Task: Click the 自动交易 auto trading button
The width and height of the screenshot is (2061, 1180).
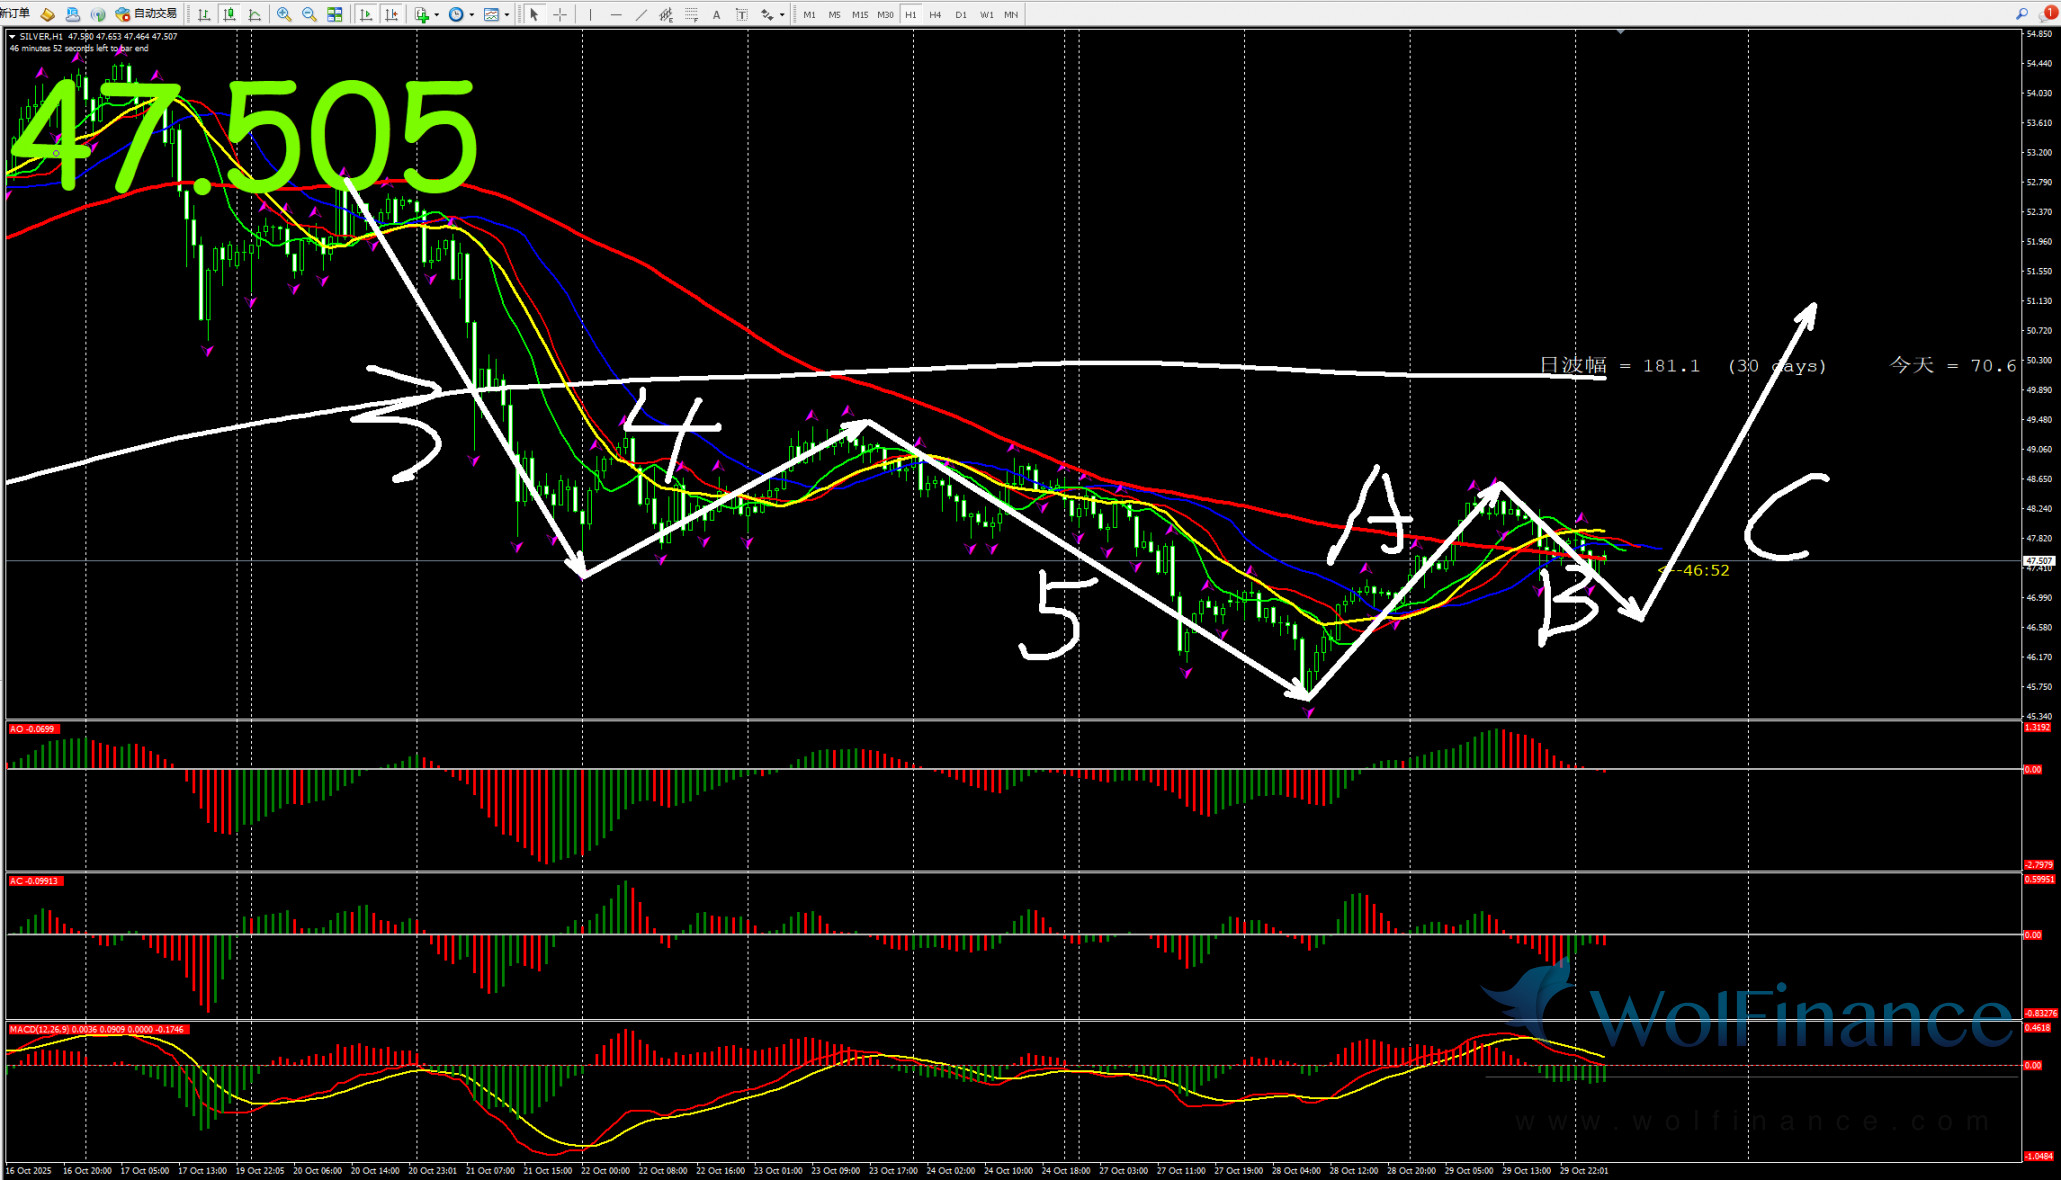Action: click(147, 13)
